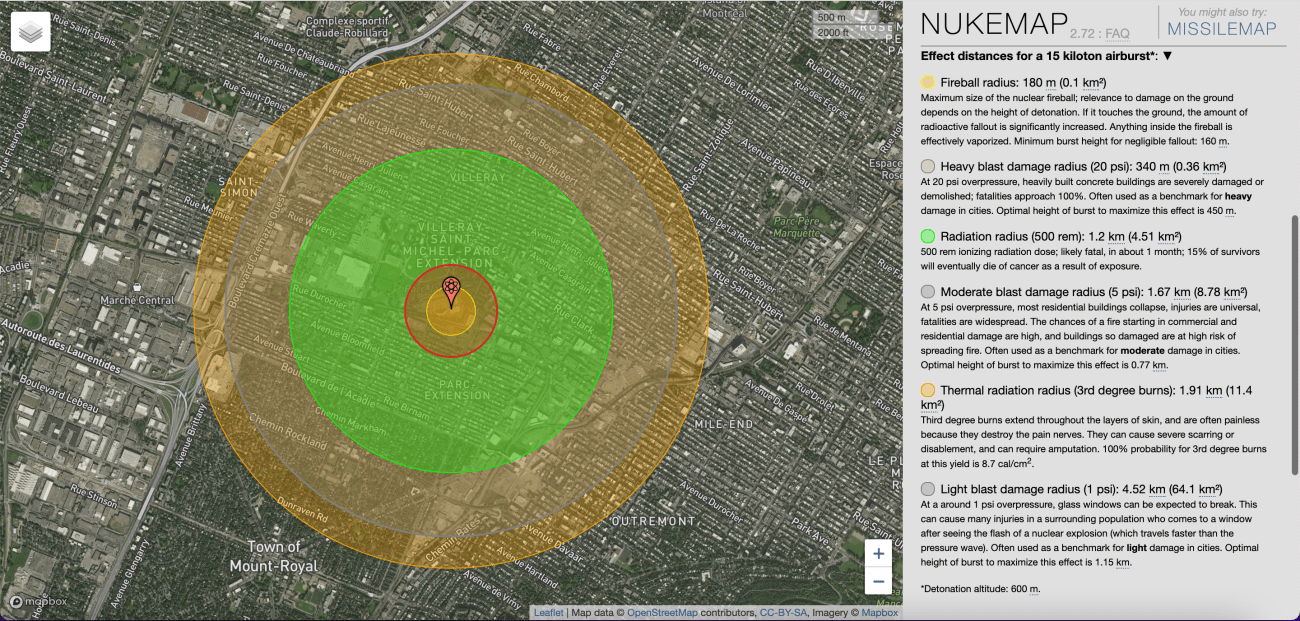The image size is (1300, 621).
Task: Click the orange Thermal radiation swatch
Action: point(928,390)
